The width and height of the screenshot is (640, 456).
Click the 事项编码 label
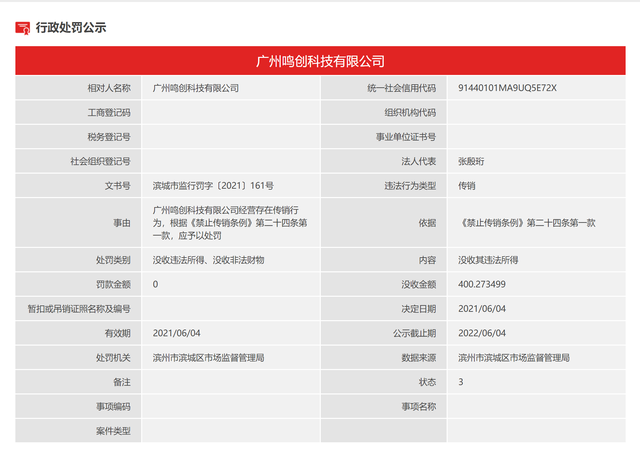click(113, 407)
